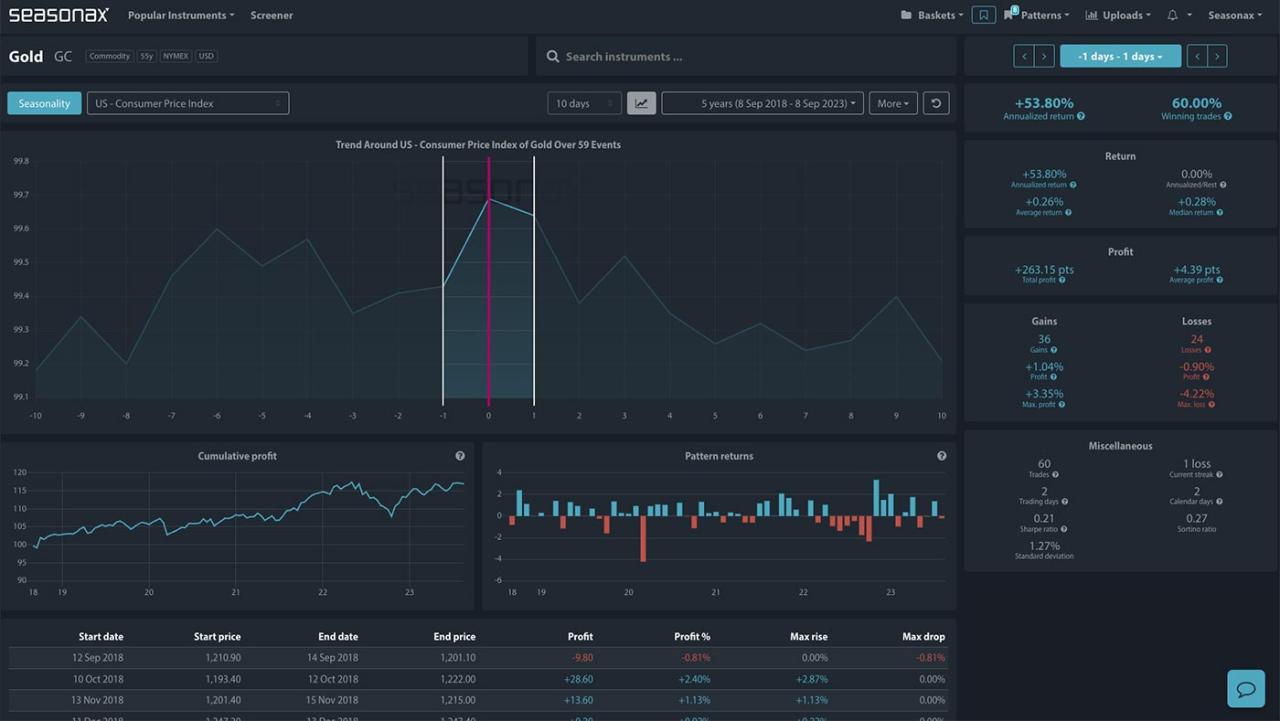Open the 5 years date range dropdown
Screen dimensions: 1280x721
(x=762, y=103)
